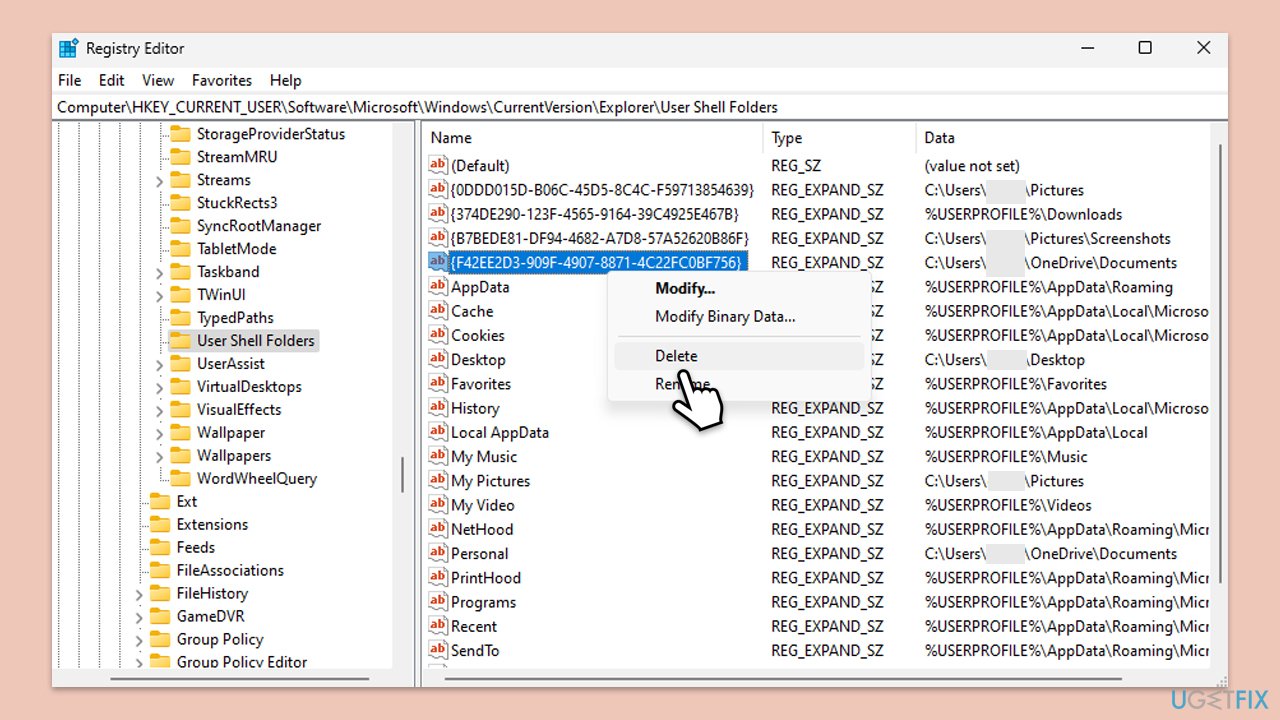Click the string icon beside (Default)
Viewport: 1280px width, 720px height.
click(438, 165)
